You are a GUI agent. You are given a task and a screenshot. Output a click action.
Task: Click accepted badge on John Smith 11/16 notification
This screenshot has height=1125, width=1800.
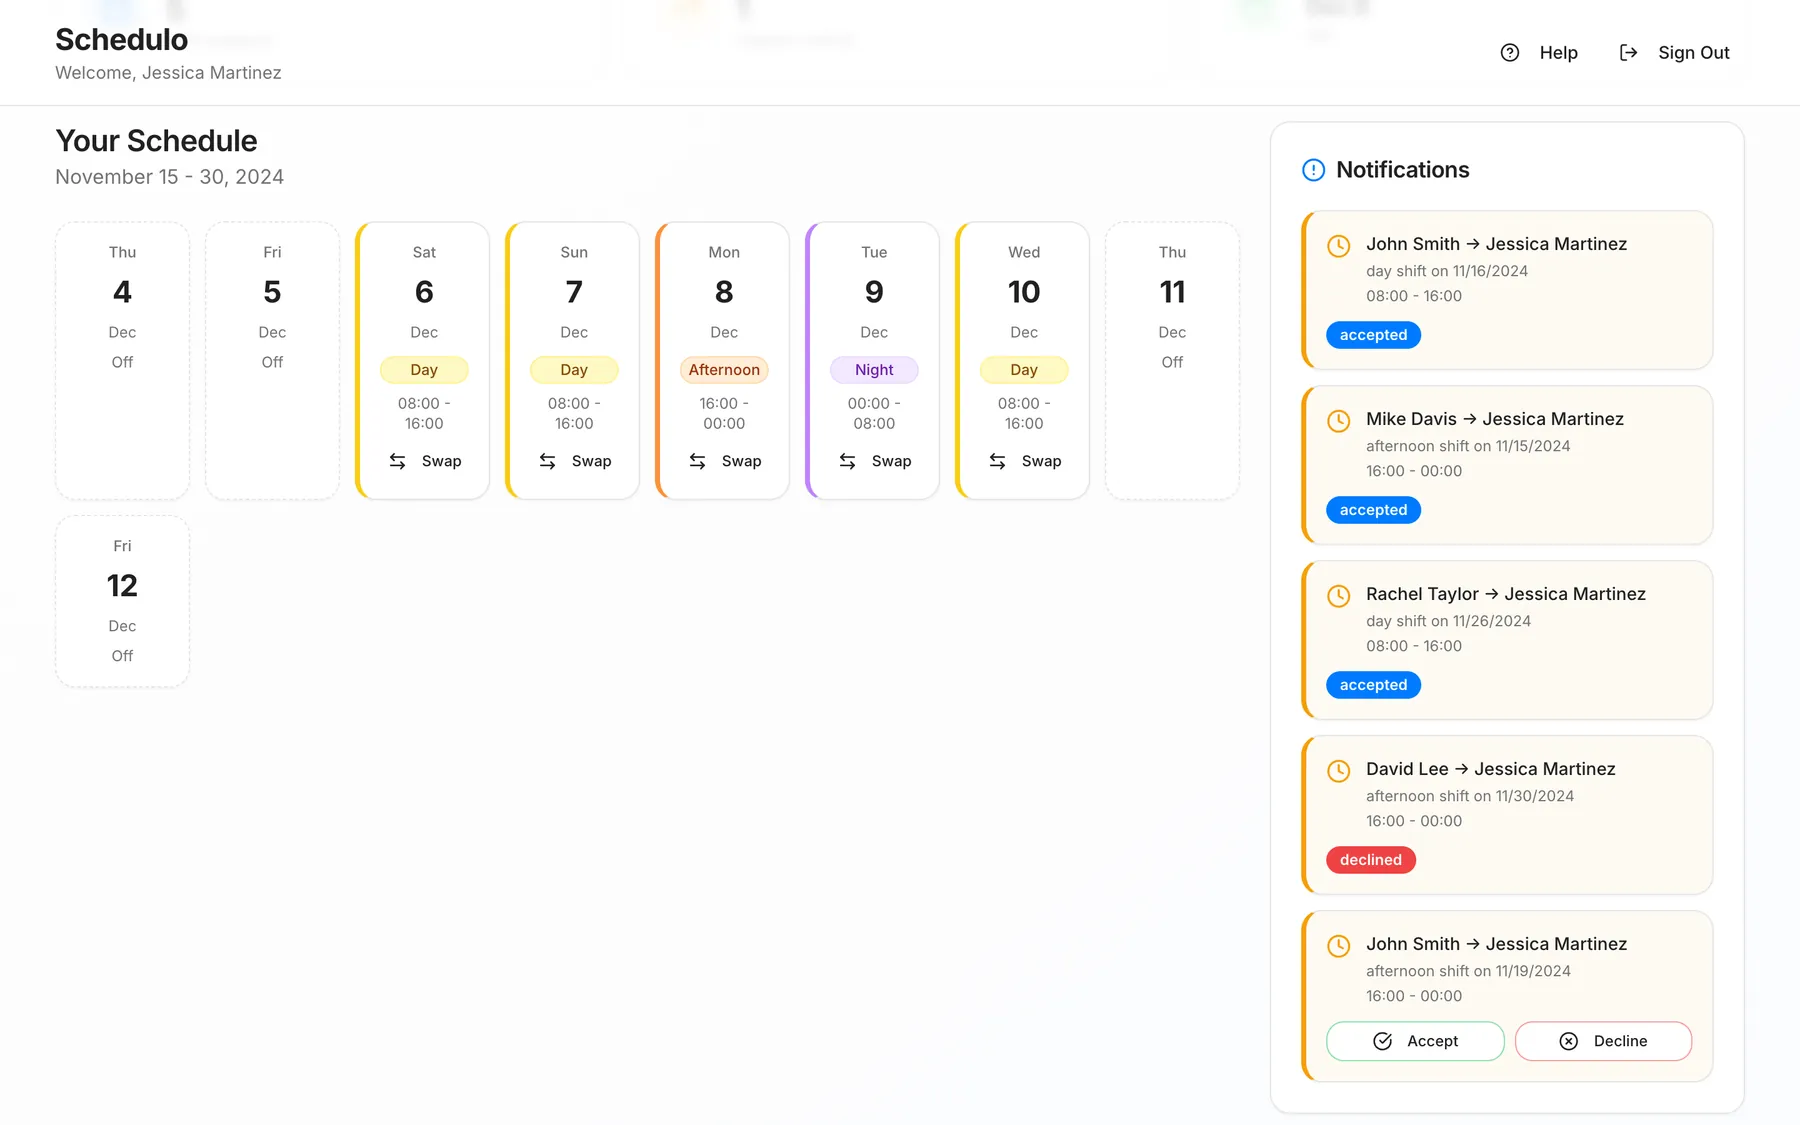click(x=1373, y=335)
